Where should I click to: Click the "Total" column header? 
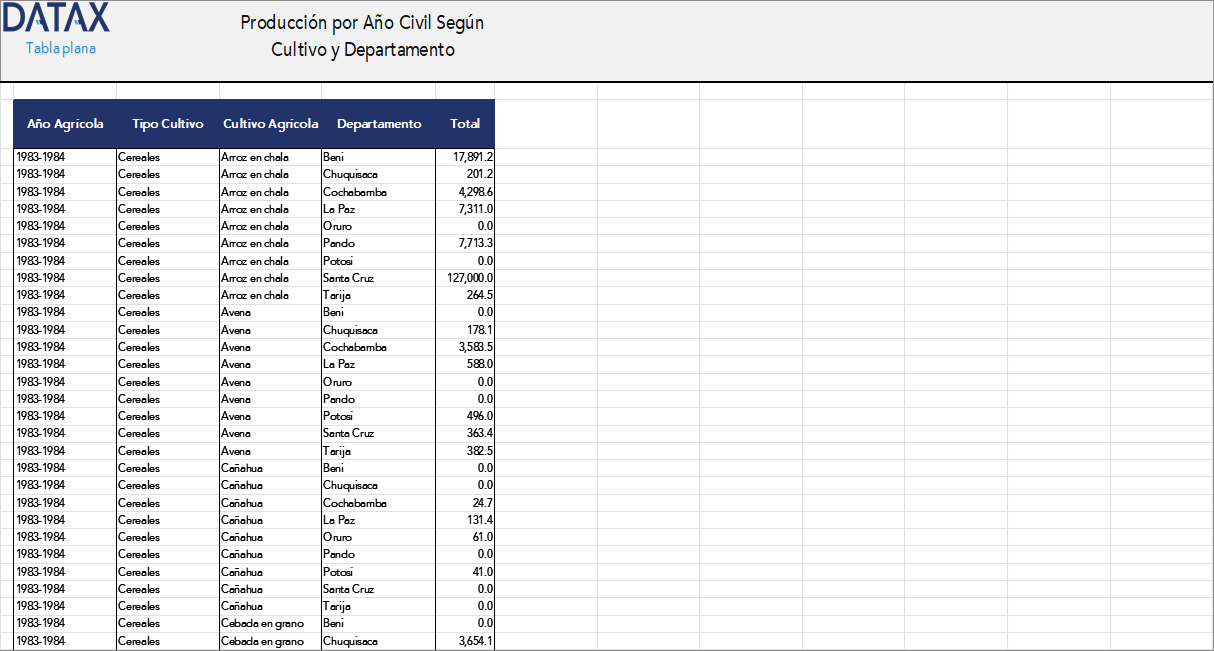point(465,123)
